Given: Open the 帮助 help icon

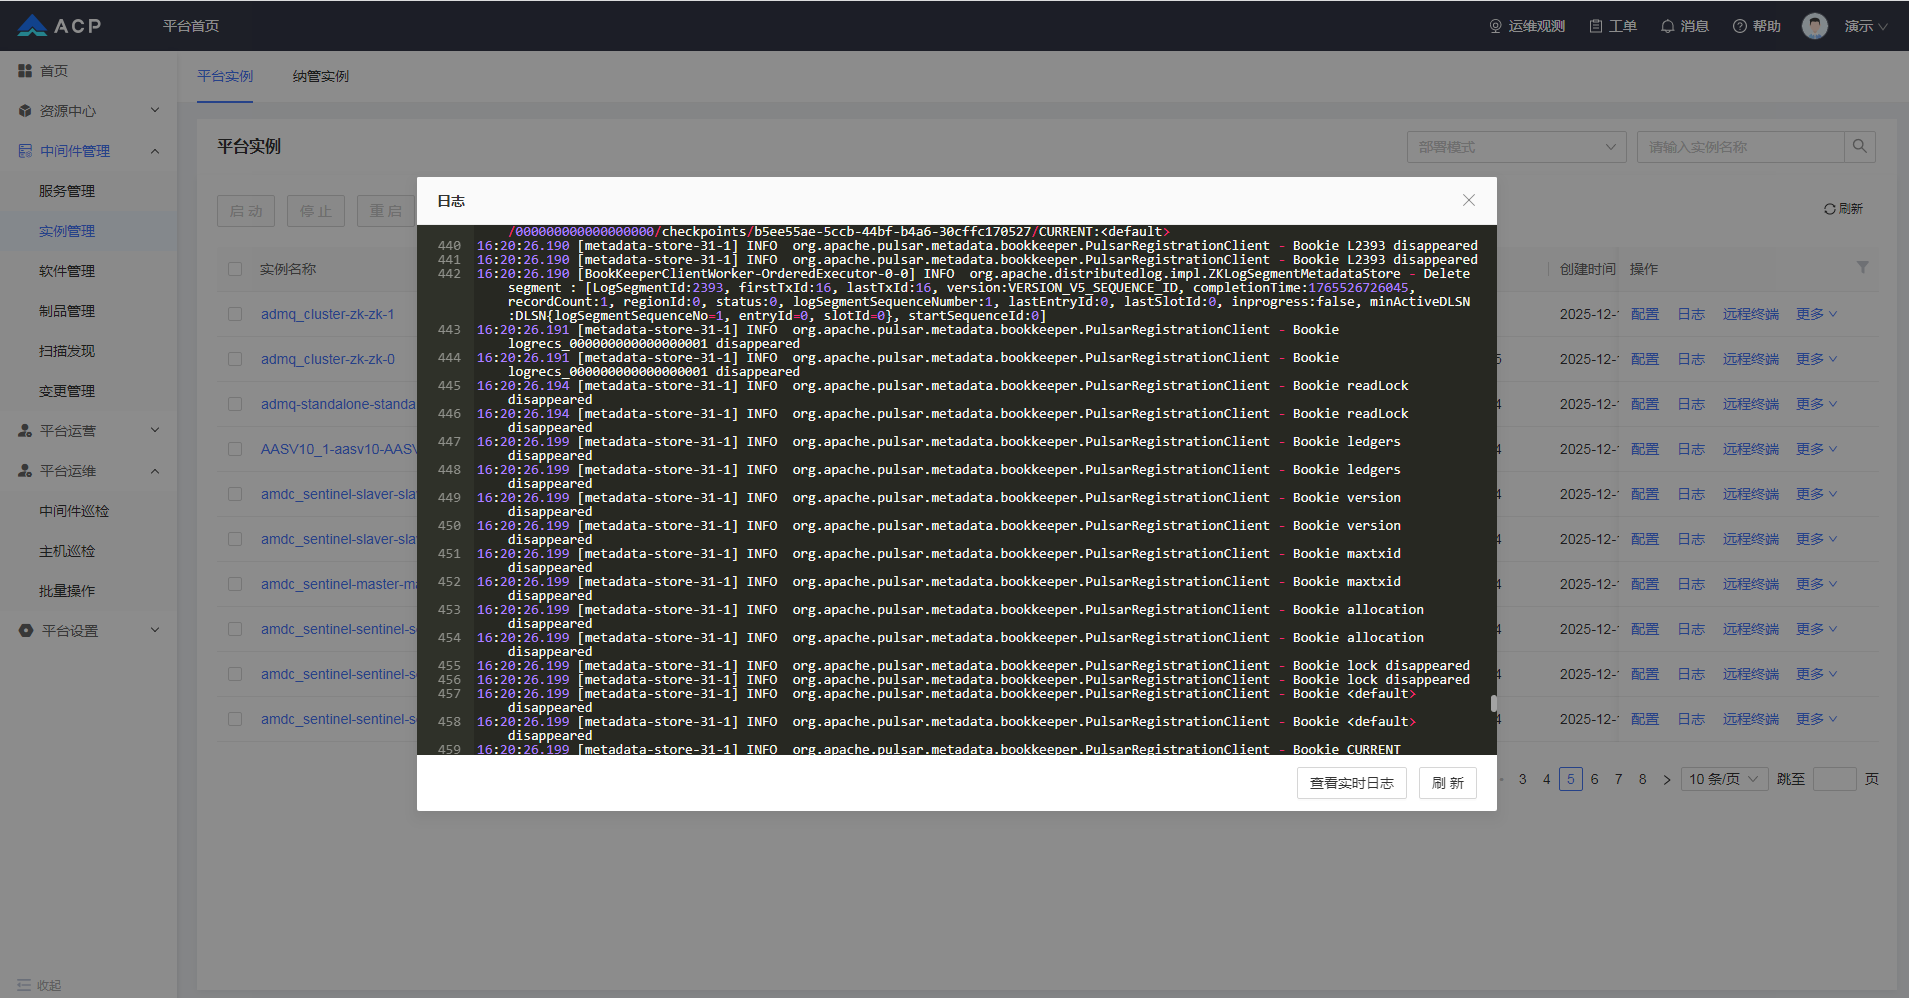Looking at the screenshot, I should [1740, 26].
